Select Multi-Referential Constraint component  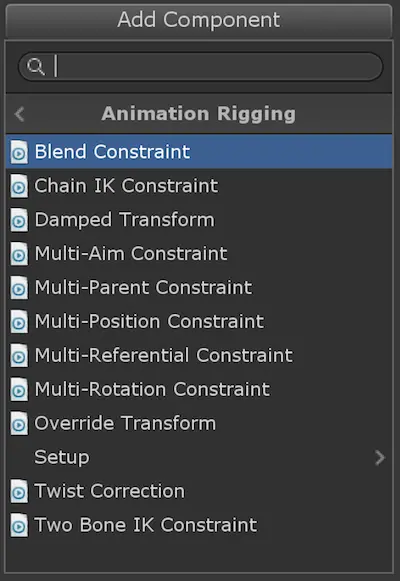199,355
